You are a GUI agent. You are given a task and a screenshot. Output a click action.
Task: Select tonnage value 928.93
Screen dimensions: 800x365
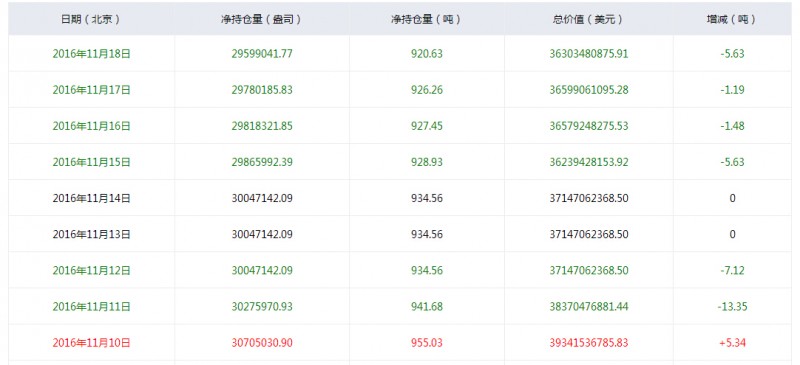[x=427, y=162]
